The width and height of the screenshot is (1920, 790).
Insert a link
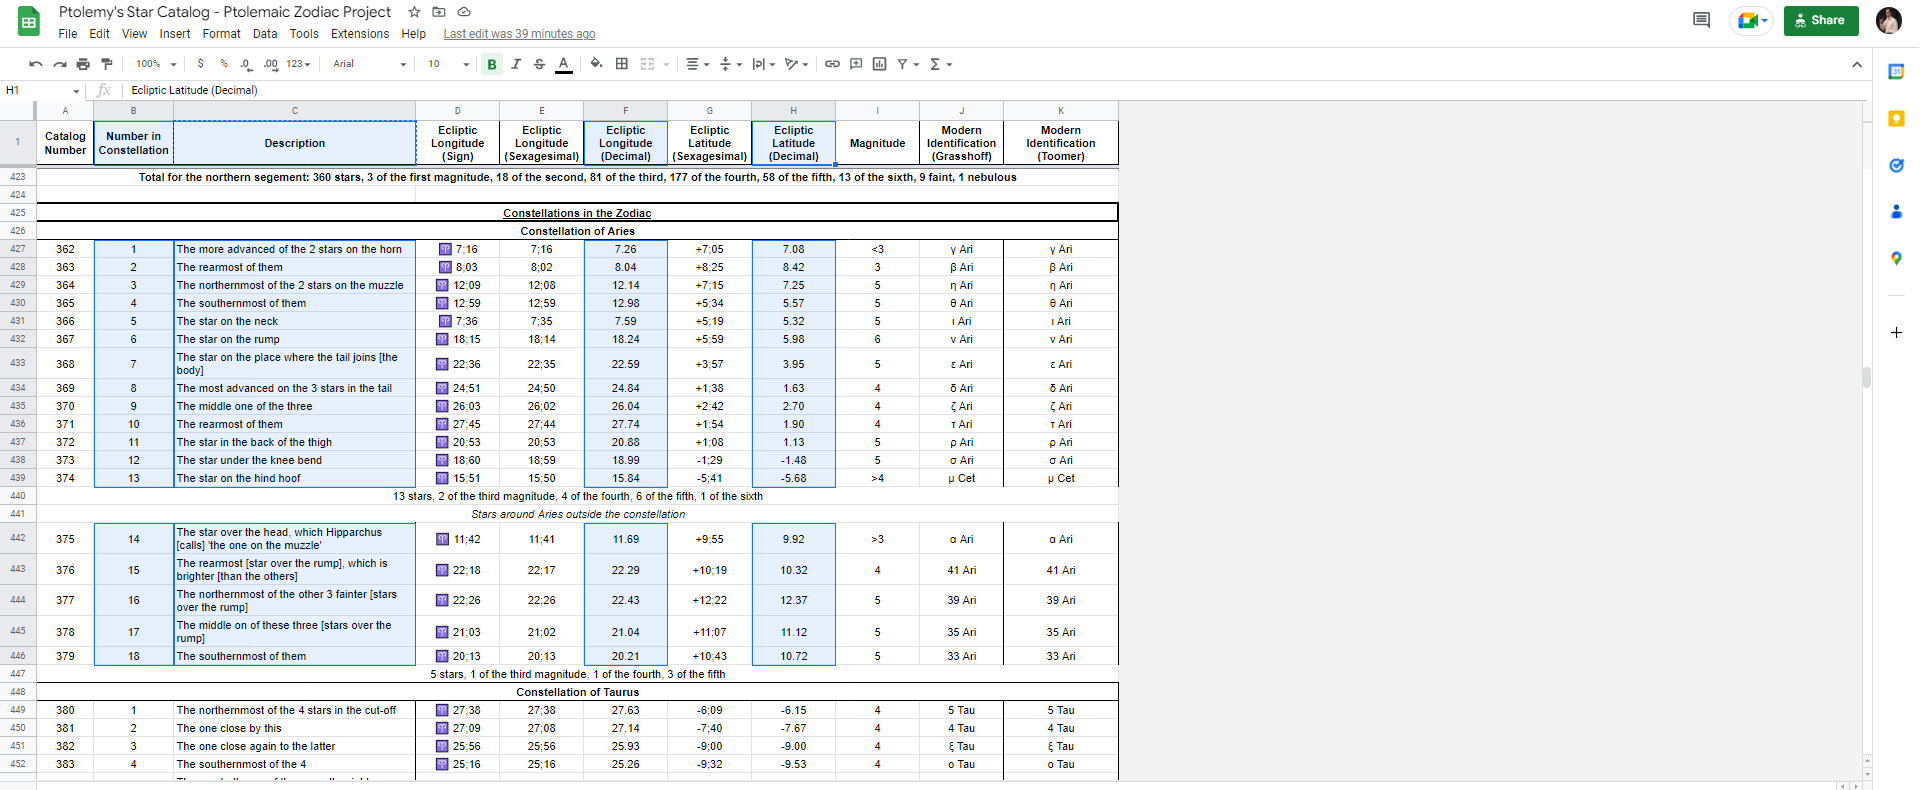[x=832, y=64]
